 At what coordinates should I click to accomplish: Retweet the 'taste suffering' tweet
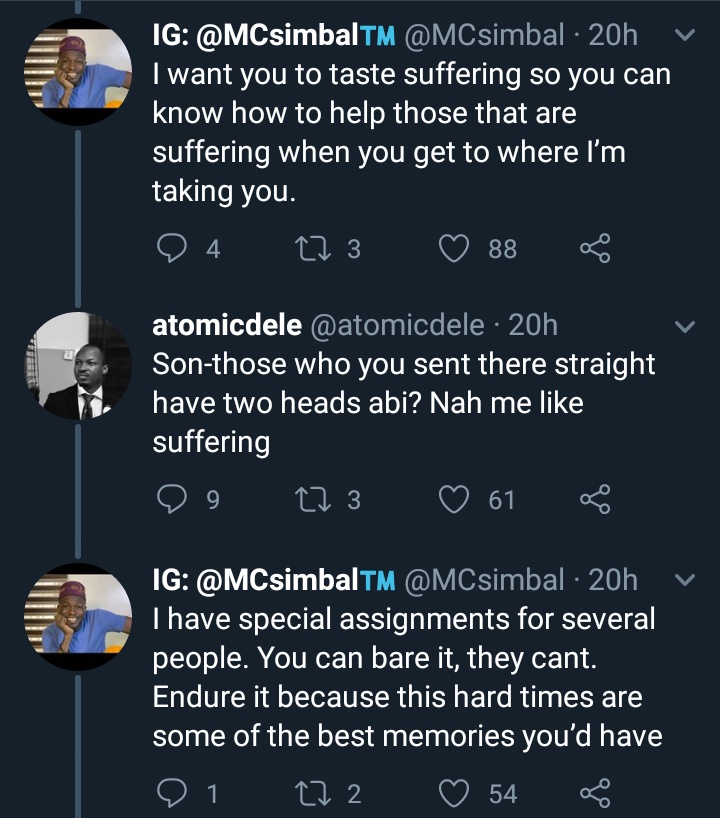[312, 248]
